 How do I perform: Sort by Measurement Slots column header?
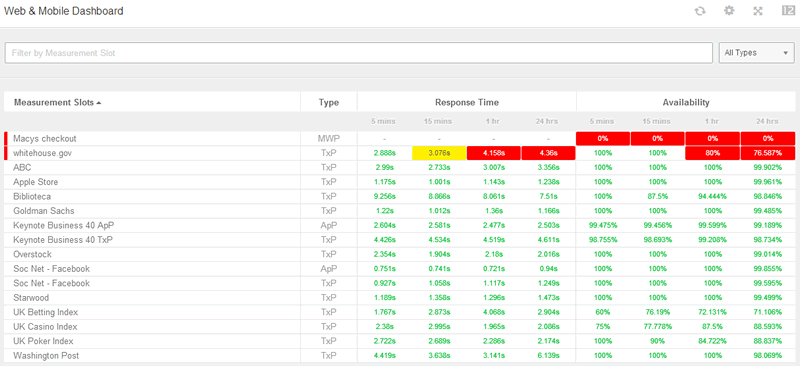tap(57, 103)
